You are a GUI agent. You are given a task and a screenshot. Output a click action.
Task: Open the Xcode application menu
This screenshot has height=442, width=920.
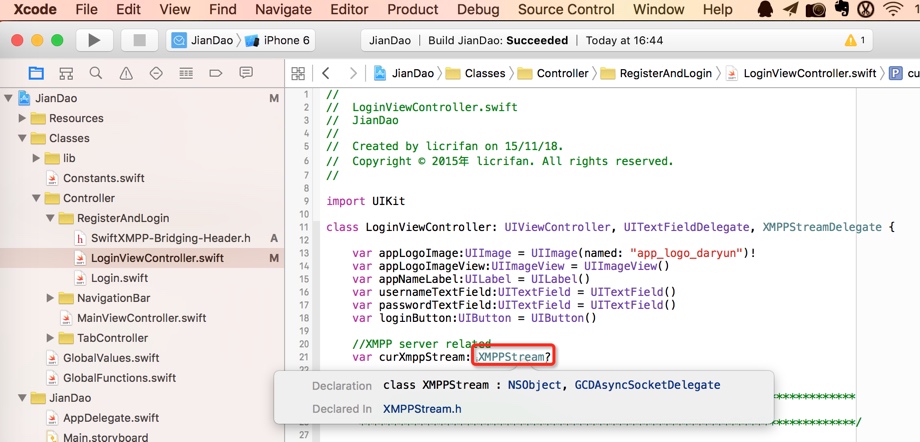pyautogui.click(x=35, y=9)
